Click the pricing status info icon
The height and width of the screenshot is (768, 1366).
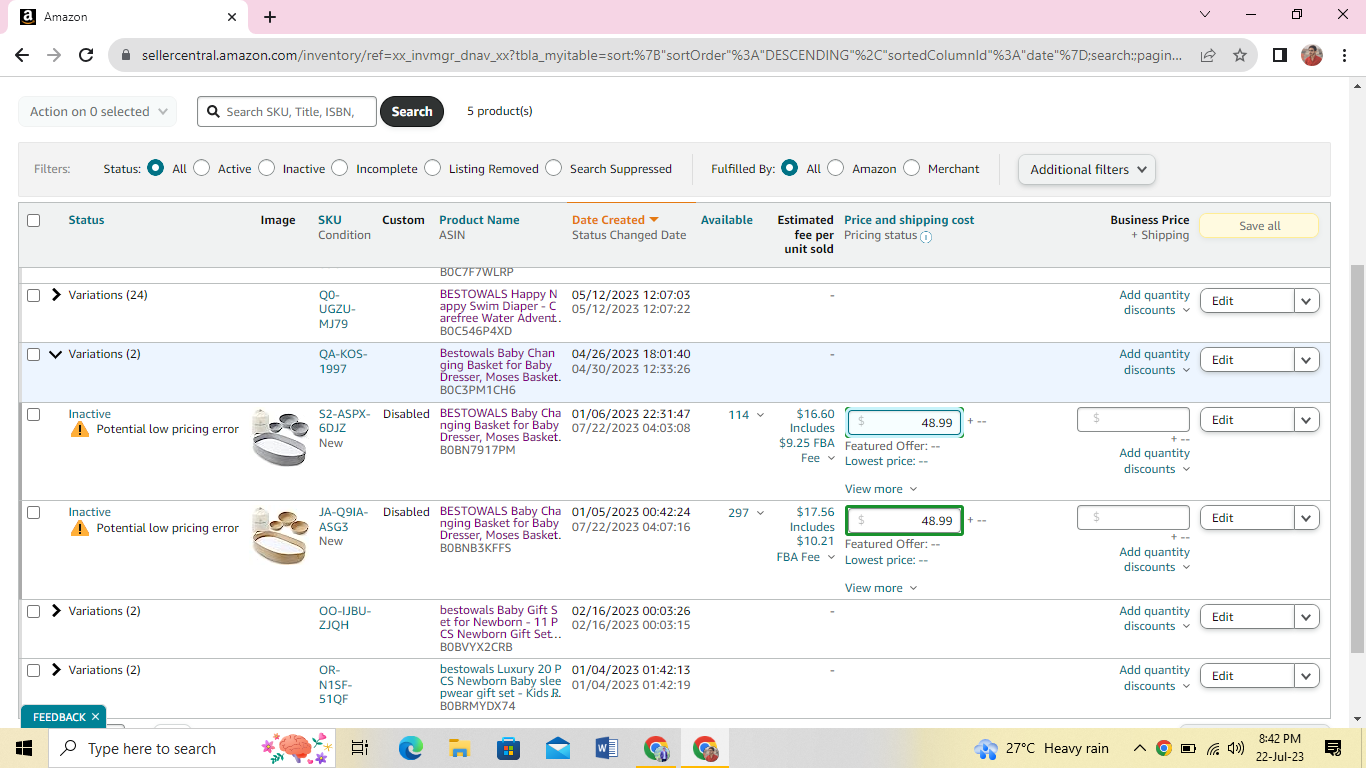pos(926,237)
